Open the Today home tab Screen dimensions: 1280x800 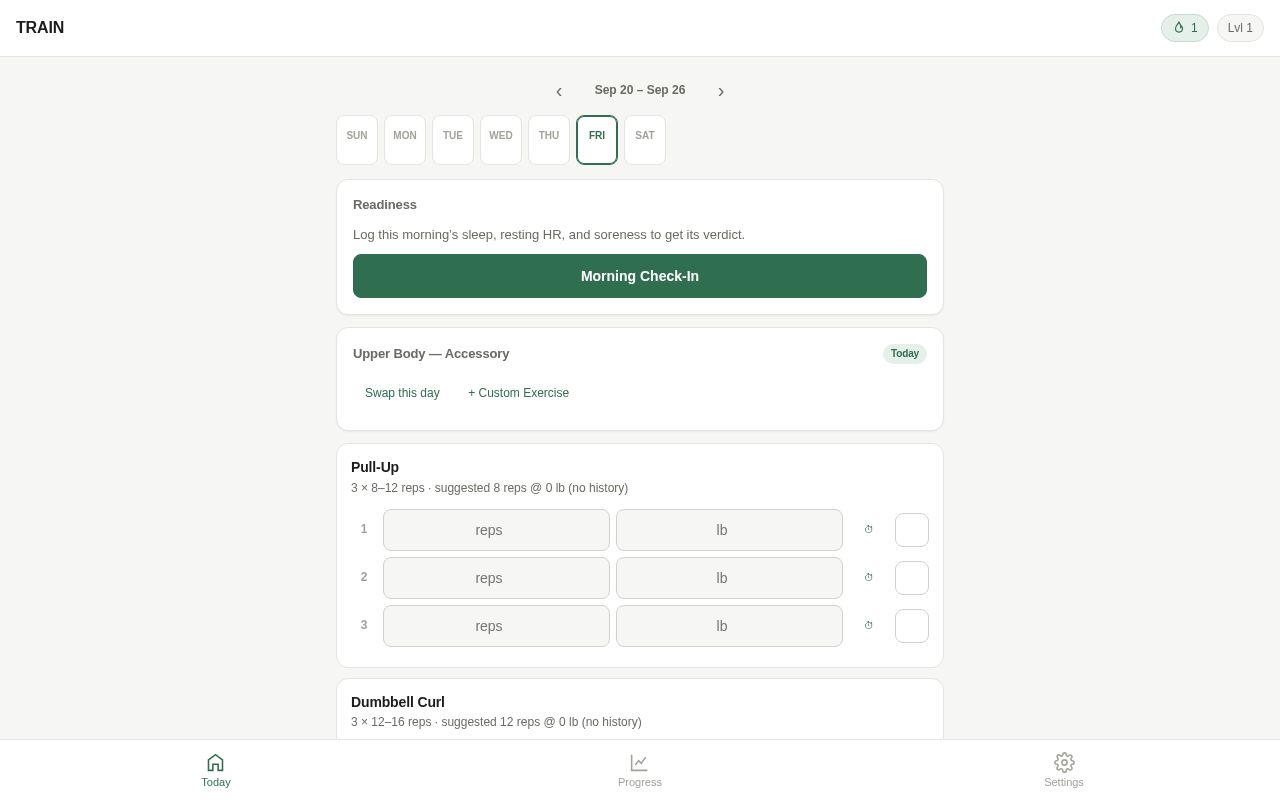(x=216, y=770)
